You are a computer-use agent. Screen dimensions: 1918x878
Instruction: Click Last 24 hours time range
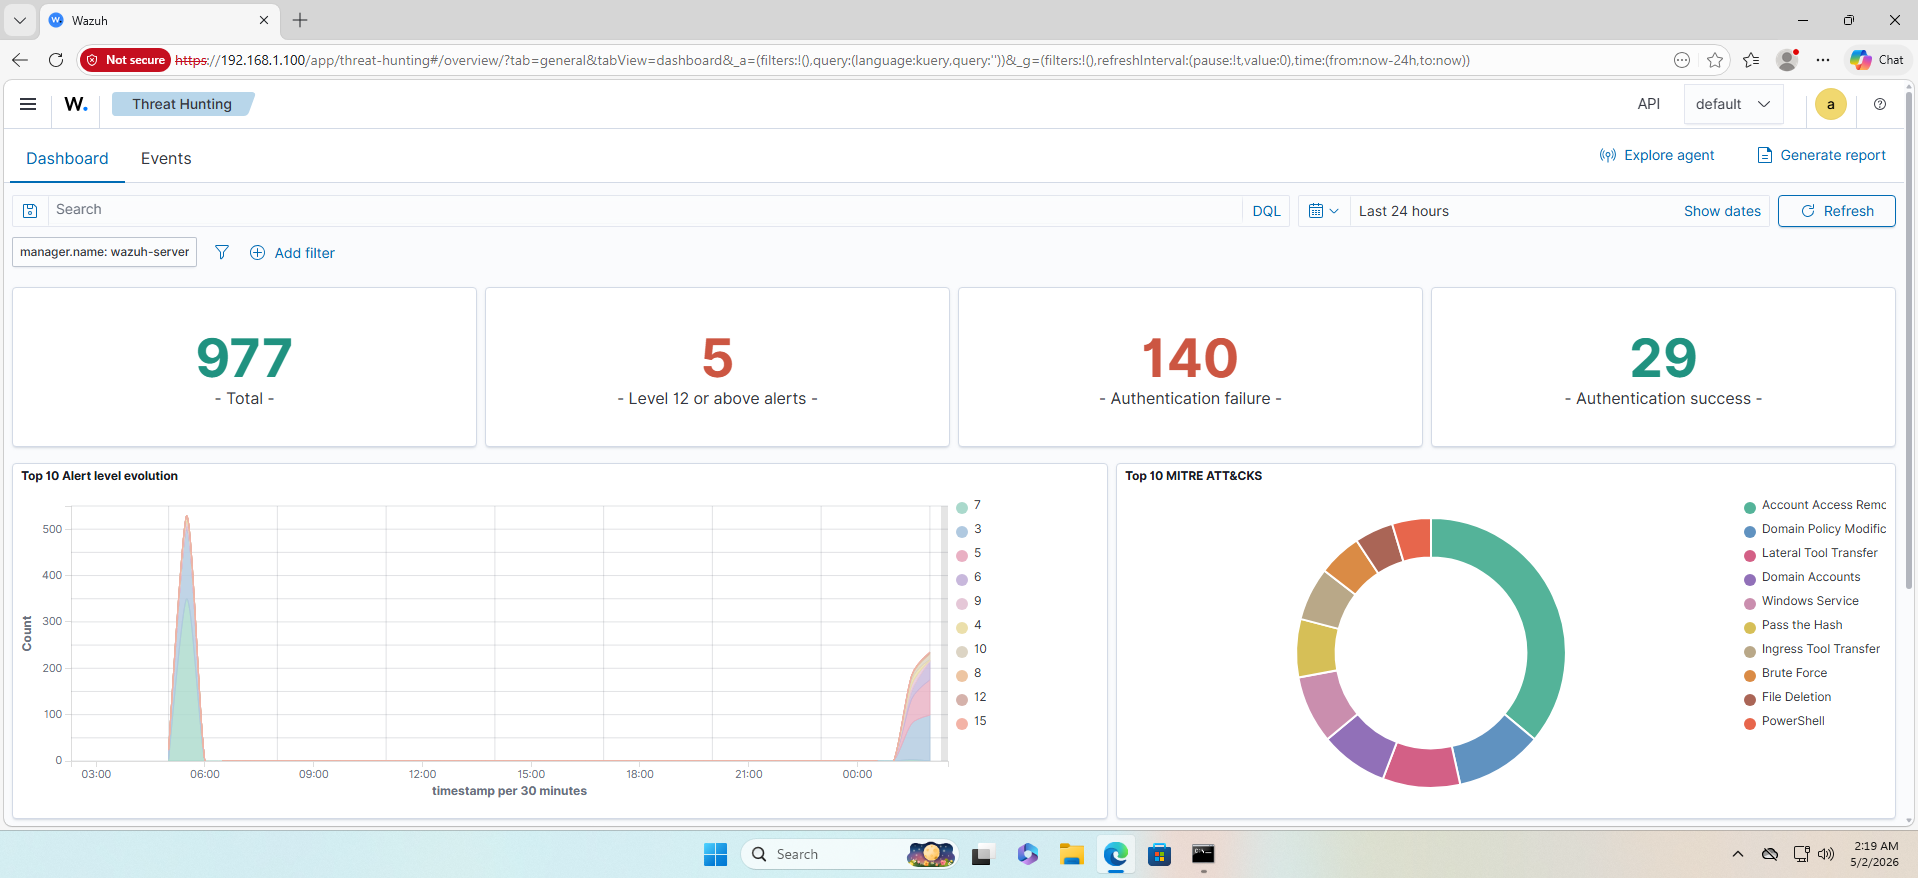tap(1404, 211)
